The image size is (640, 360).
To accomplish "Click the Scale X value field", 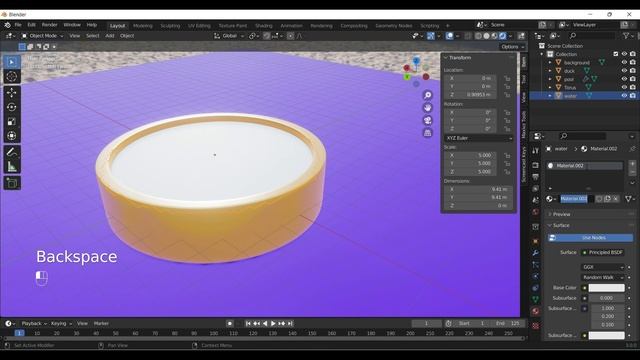I will tap(470, 156).
